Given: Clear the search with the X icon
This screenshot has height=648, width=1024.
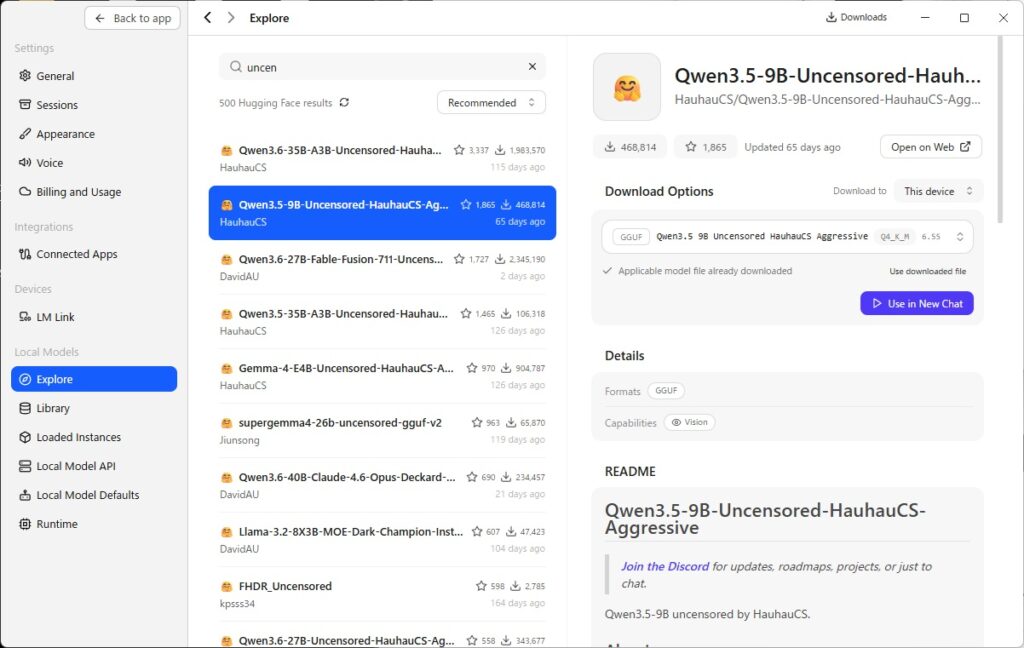Looking at the screenshot, I should (532, 67).
